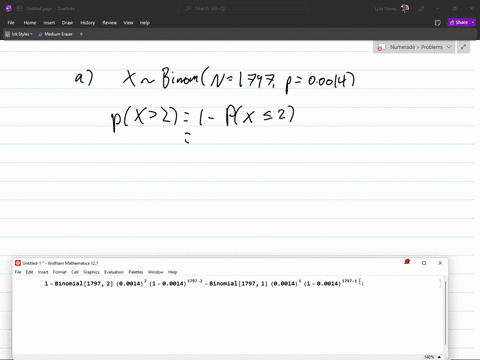Open the Ink Styles dropdown
Screen dimensions: 480x360
(x=19, y=34)
